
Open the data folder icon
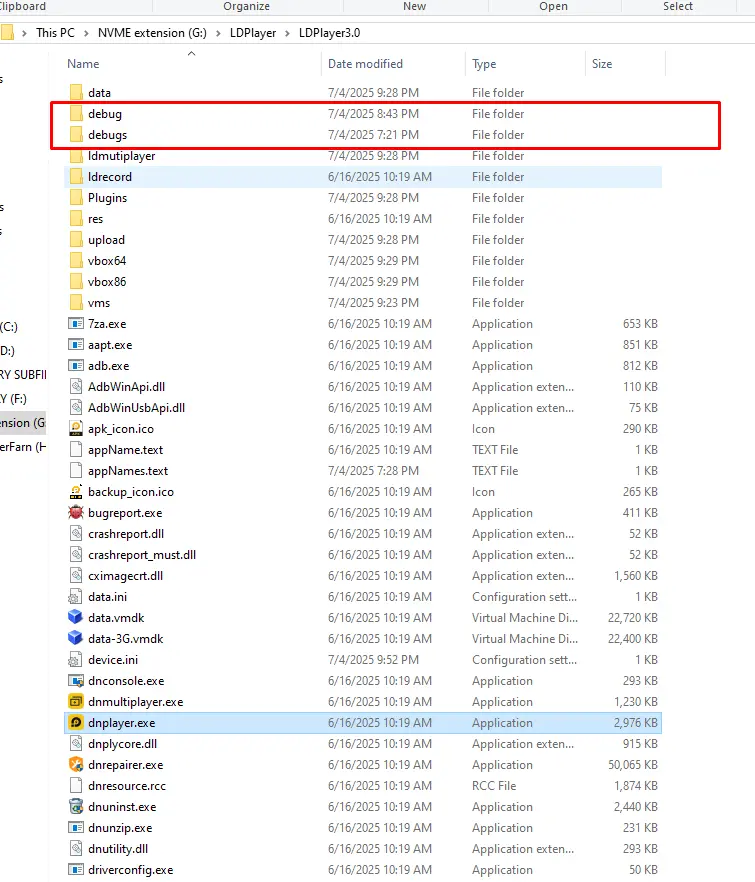76,92
